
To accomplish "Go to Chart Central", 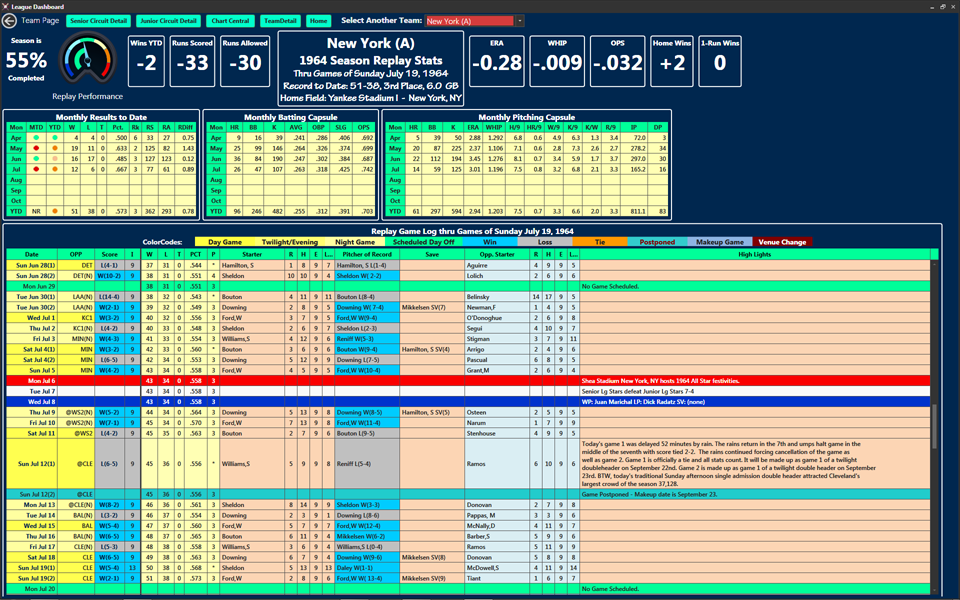I will coord(230,21).
